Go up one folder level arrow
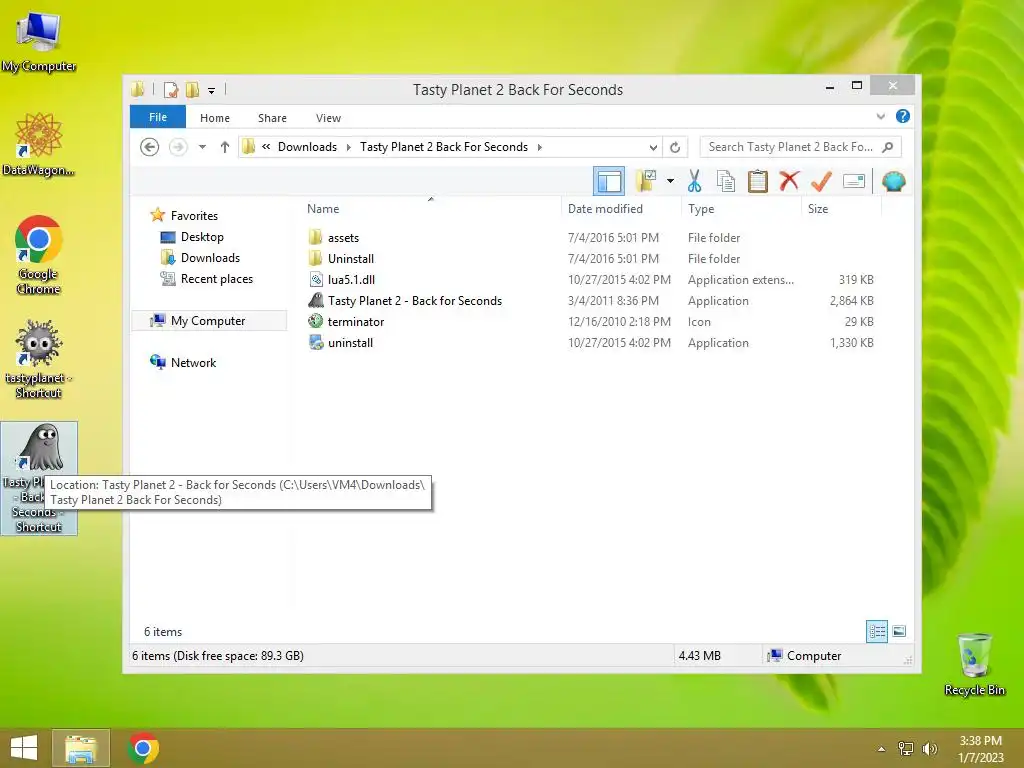This screenshot has width=1024, height=768. (x=225, y=147)
